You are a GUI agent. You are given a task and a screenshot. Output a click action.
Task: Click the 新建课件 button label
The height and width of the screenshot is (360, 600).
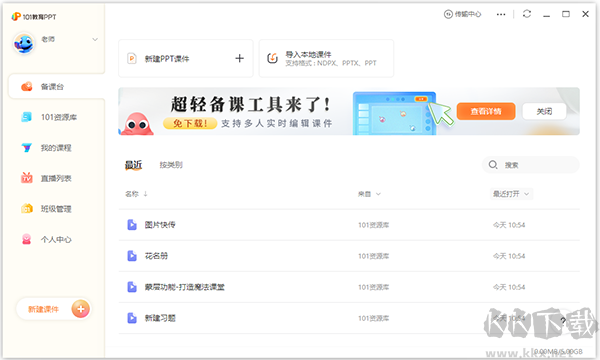(x=43, y=309)
